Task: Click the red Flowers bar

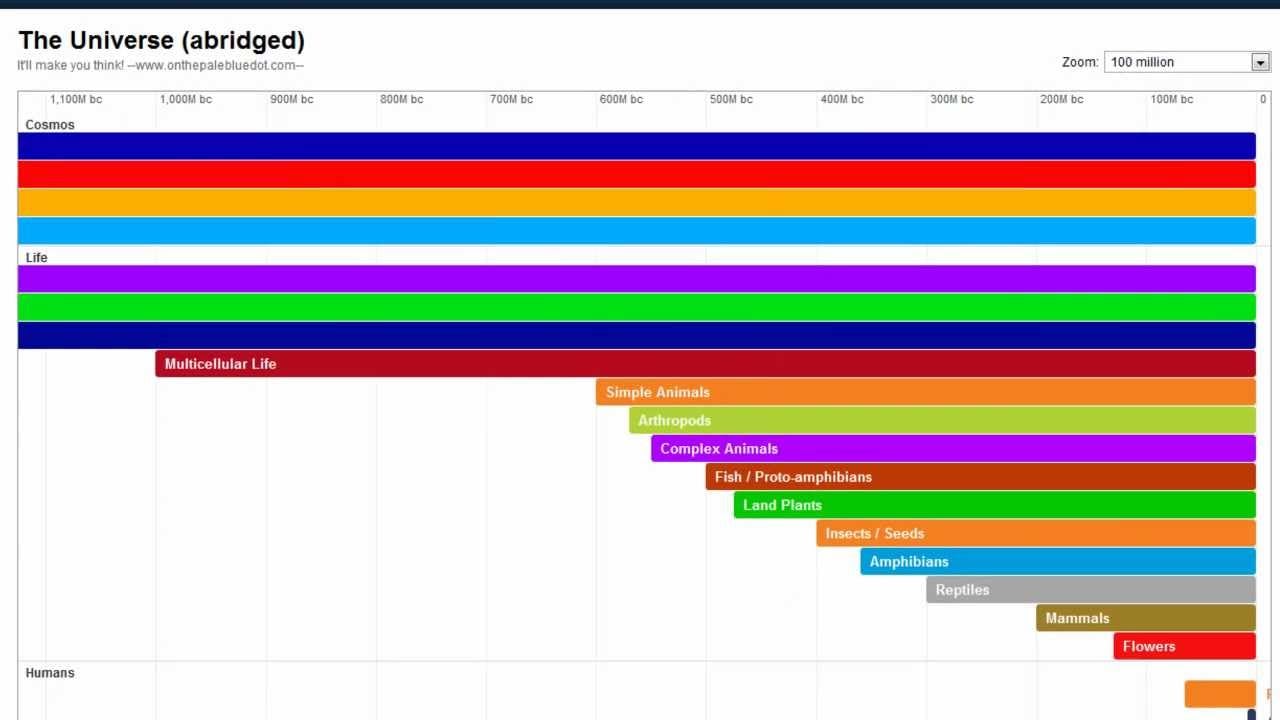Action: tap(1184, 646)
